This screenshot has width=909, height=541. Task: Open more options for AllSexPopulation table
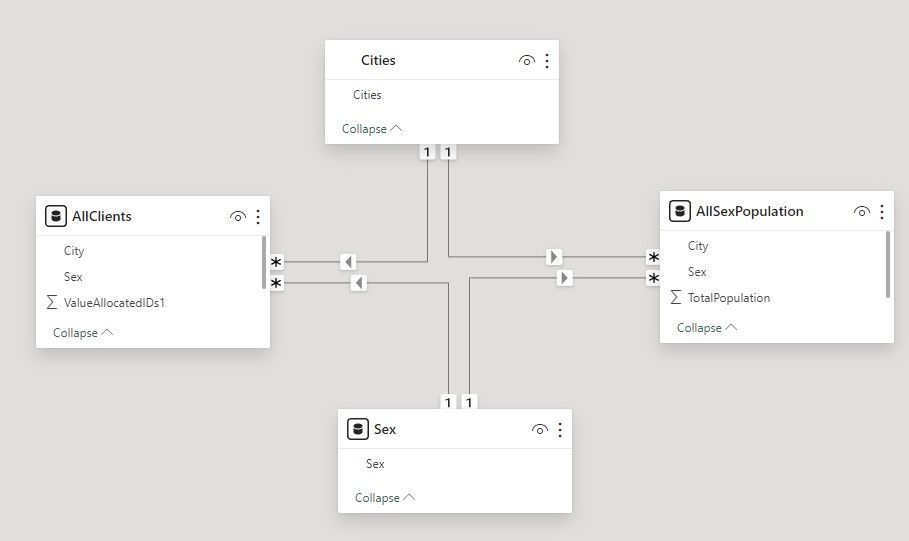click(882, 212)
